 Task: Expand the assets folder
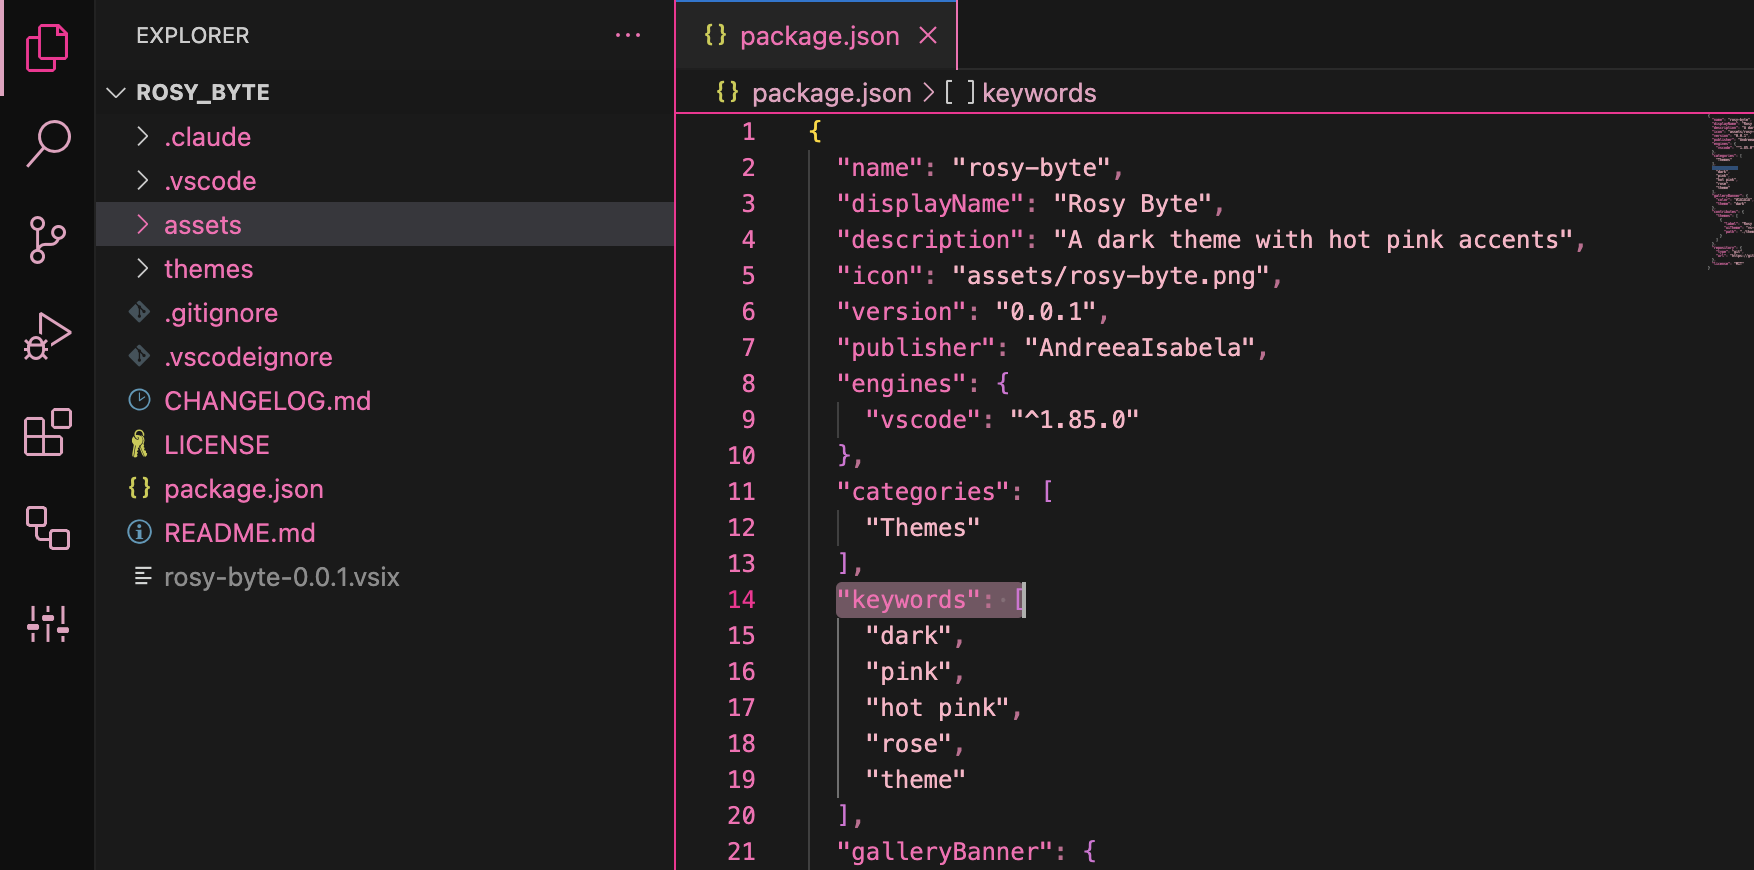pos(384,225)
